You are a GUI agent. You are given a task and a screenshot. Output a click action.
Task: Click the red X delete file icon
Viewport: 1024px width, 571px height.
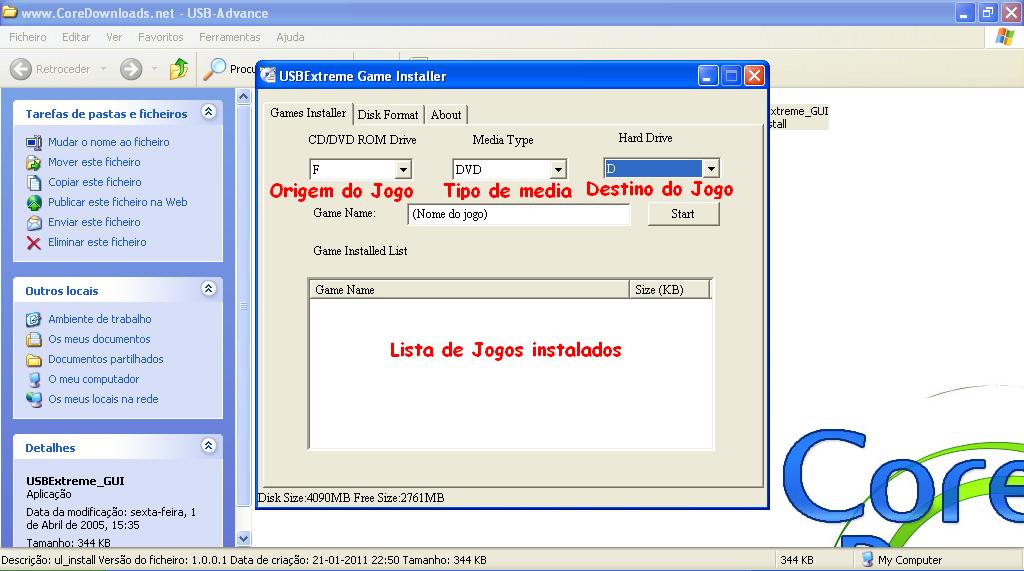coord(34,243)
